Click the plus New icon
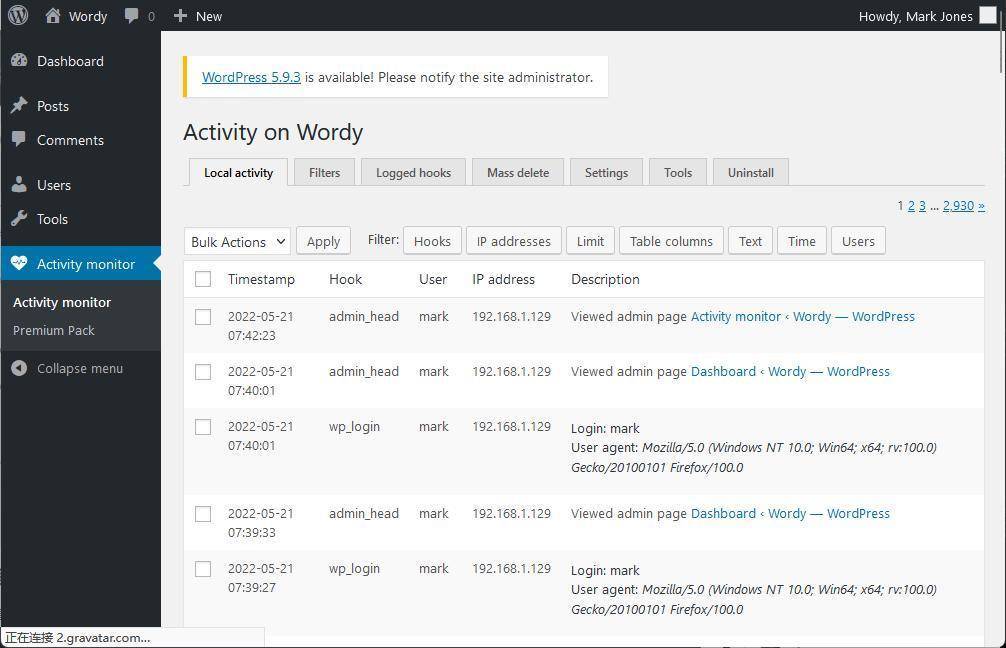The width and height of the screenshot is (1006, 648). click(180, 15)
